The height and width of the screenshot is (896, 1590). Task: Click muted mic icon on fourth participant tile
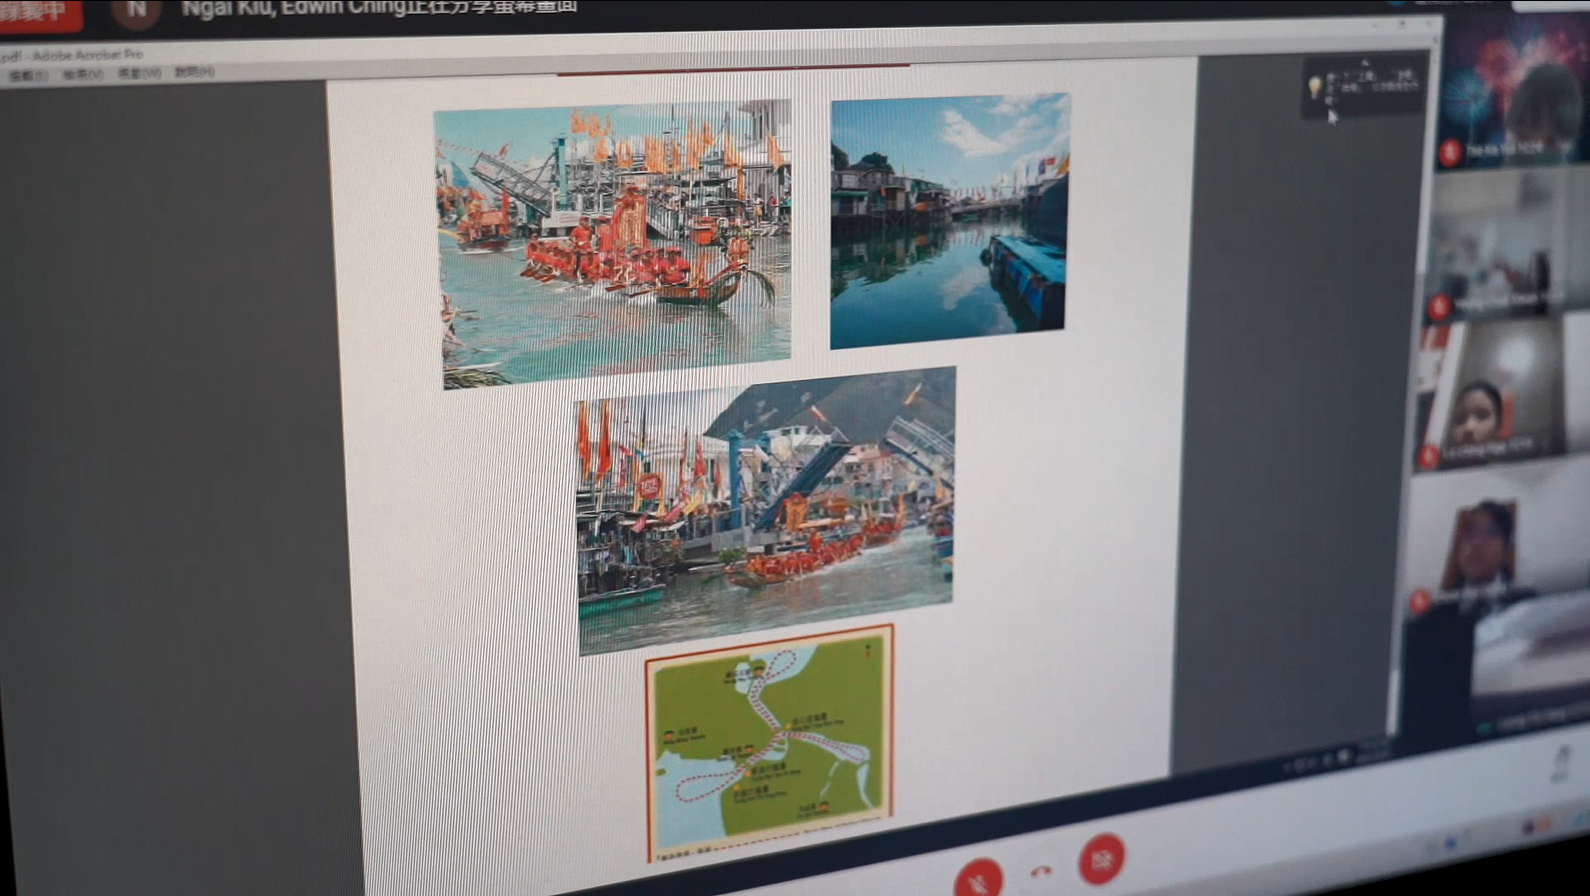pyautogui.click(x=1418, y=600)
